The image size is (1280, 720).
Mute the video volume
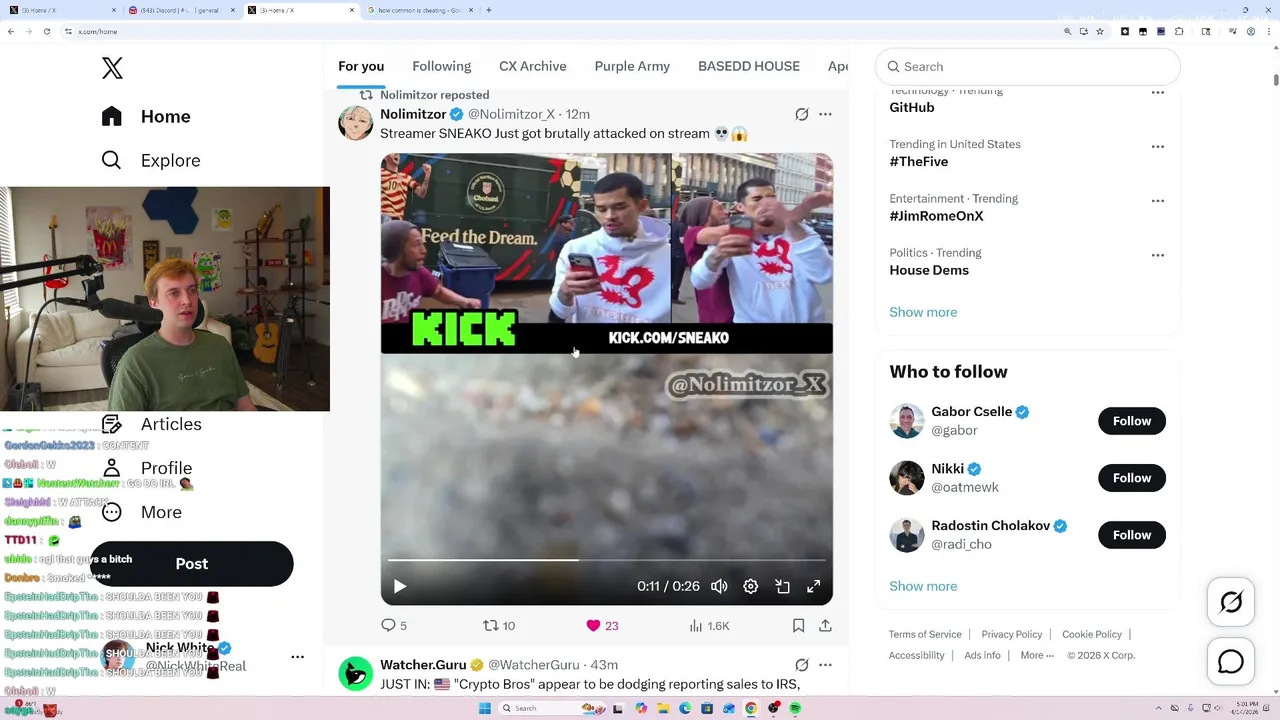pos(719,586)
